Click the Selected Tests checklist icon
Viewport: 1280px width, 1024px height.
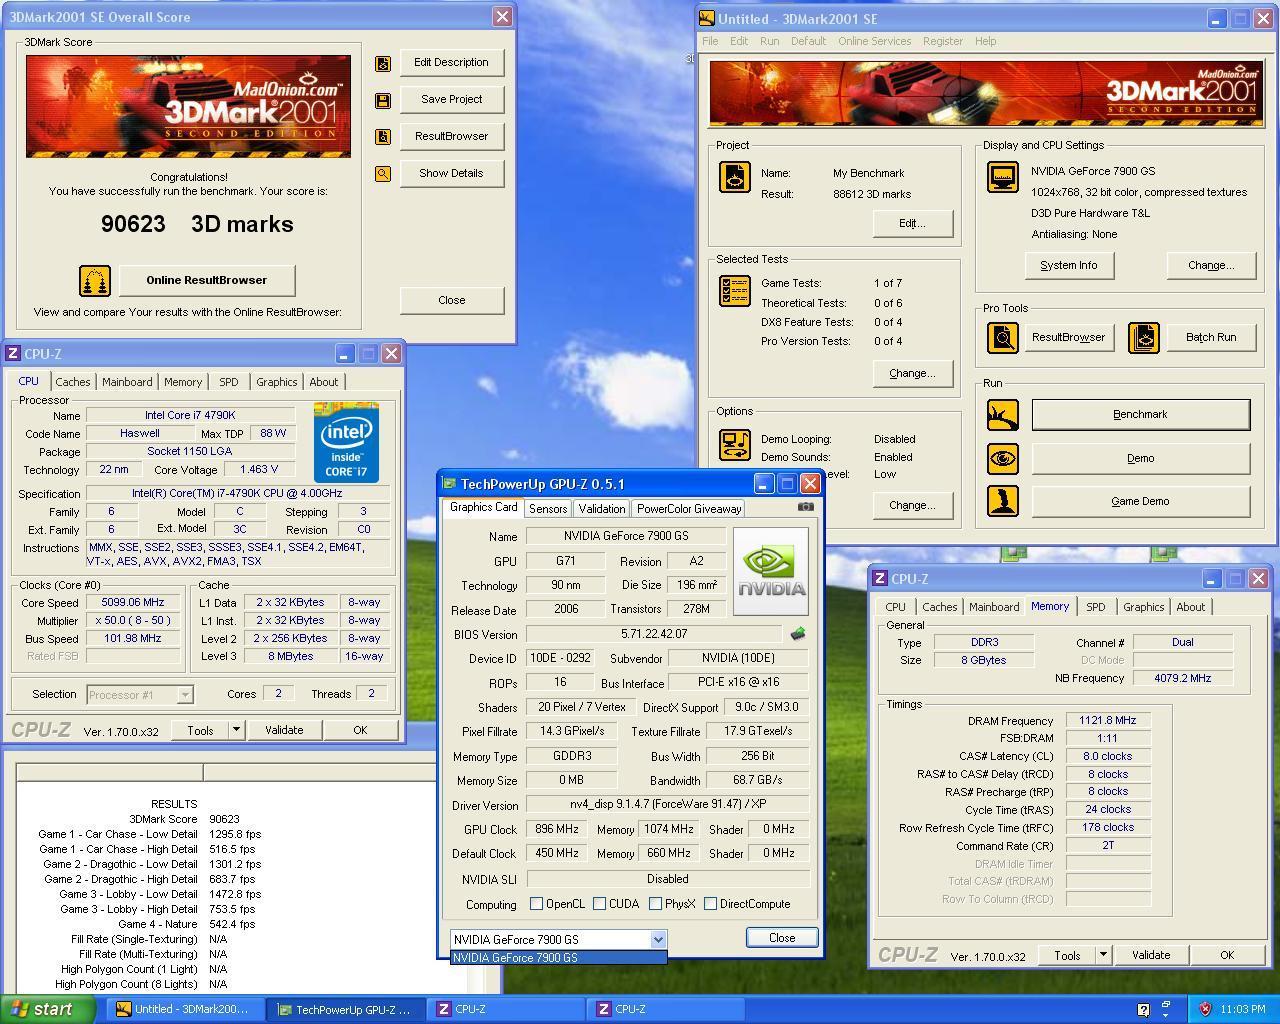point(735,291)
